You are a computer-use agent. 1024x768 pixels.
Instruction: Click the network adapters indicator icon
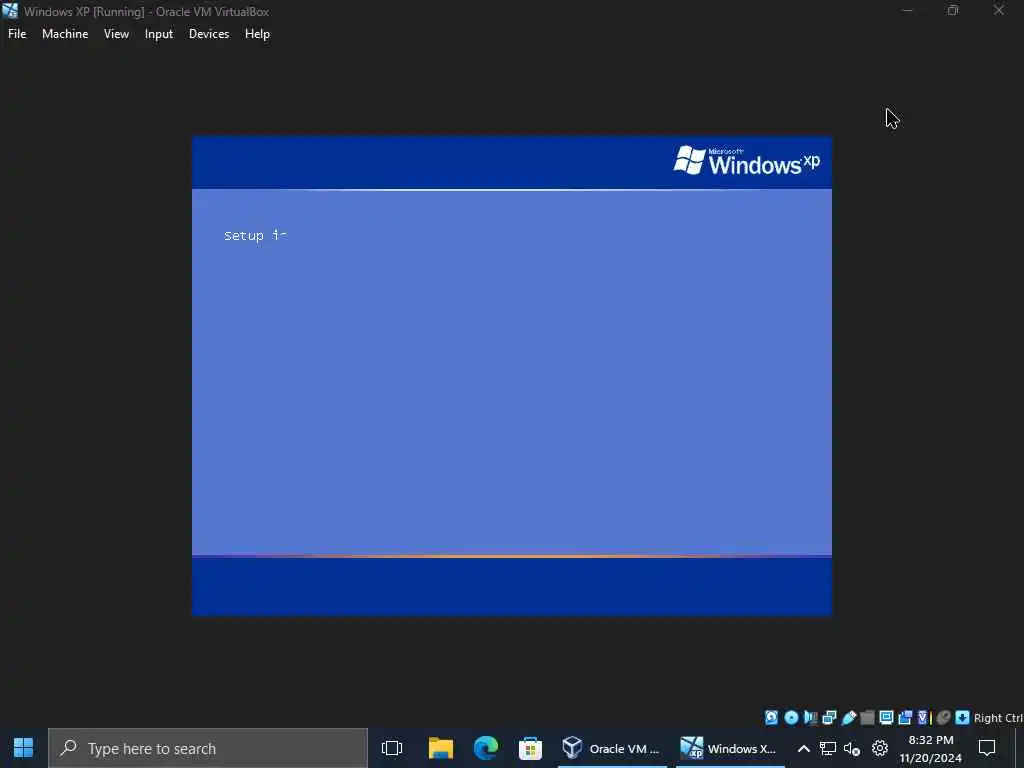coord(829,718)
